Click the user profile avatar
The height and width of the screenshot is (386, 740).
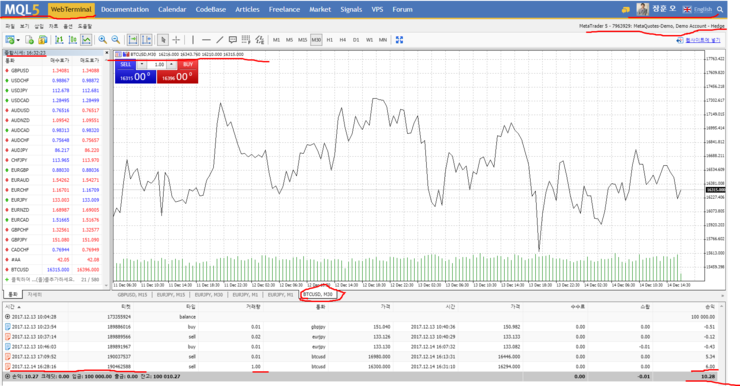[x=642, y=9]
